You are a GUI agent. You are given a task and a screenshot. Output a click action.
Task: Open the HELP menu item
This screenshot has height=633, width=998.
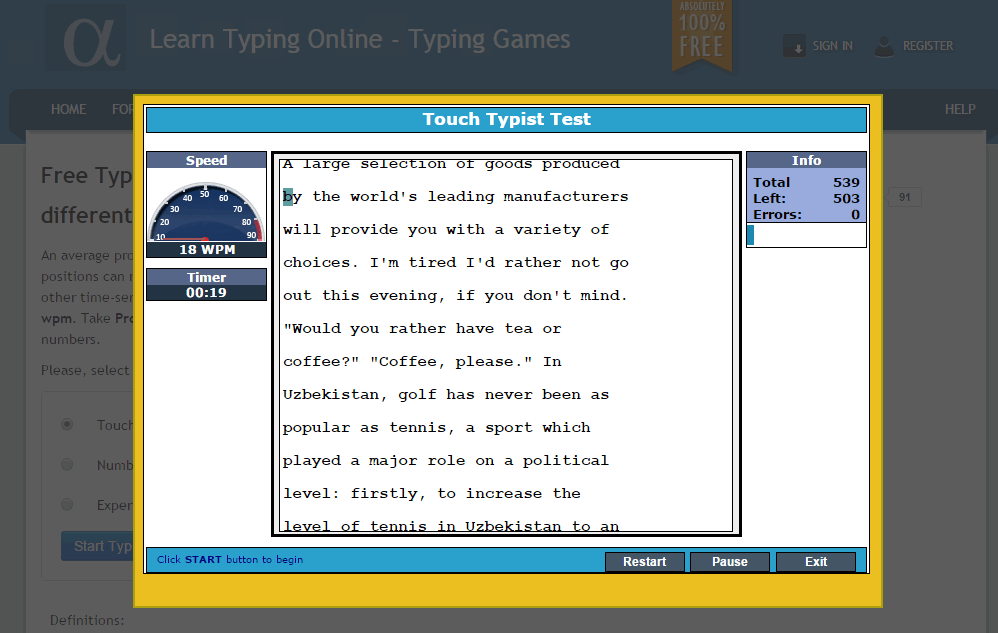(959, 109)
